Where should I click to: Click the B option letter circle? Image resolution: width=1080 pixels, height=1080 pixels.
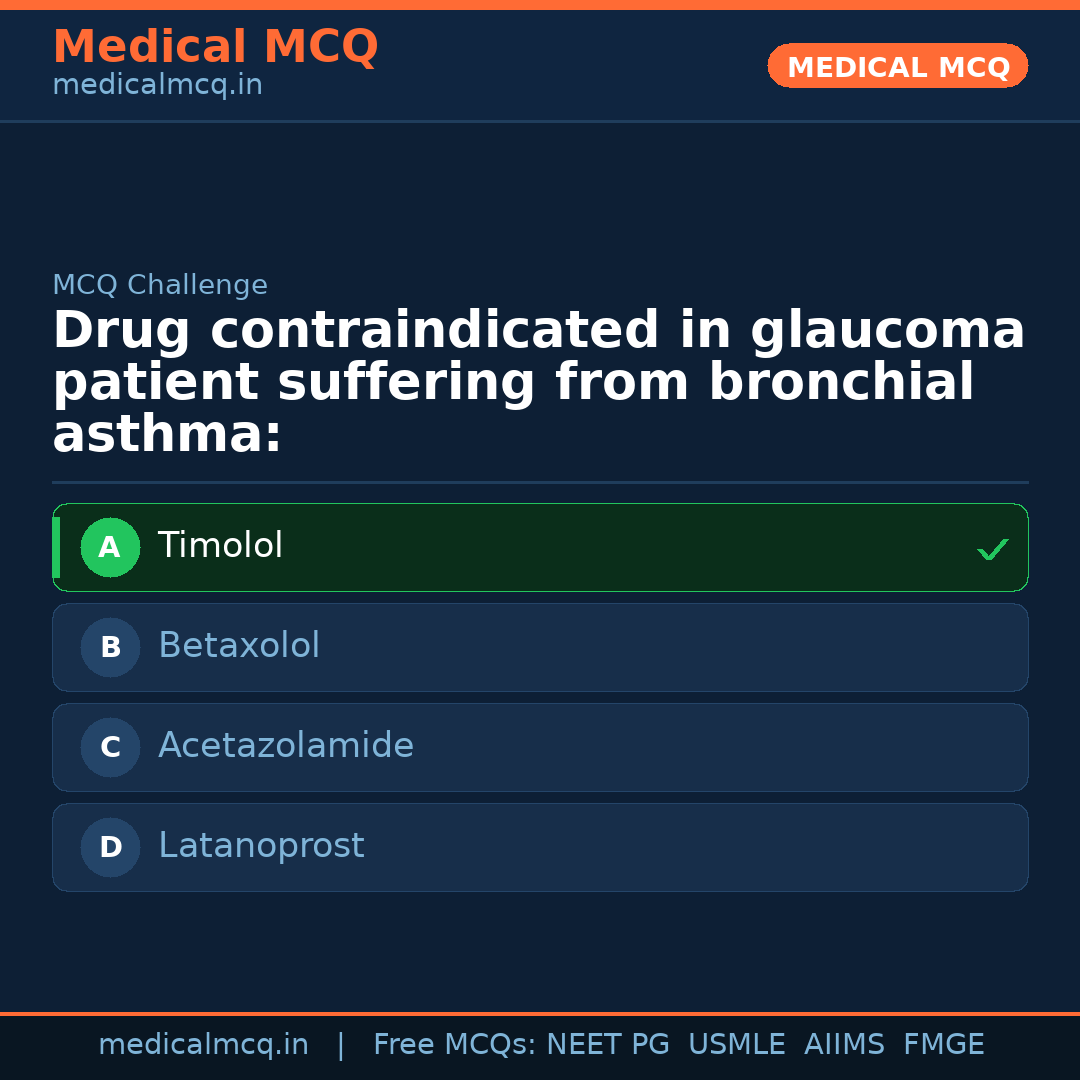pos(110,647)
